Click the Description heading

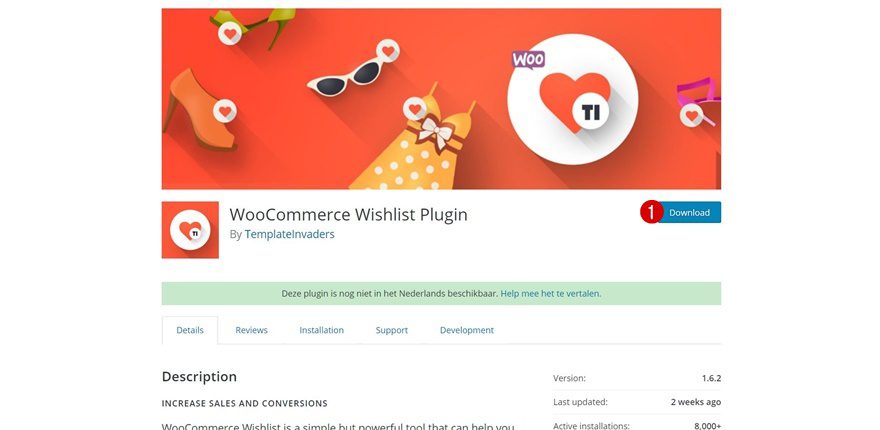[199, 377]
